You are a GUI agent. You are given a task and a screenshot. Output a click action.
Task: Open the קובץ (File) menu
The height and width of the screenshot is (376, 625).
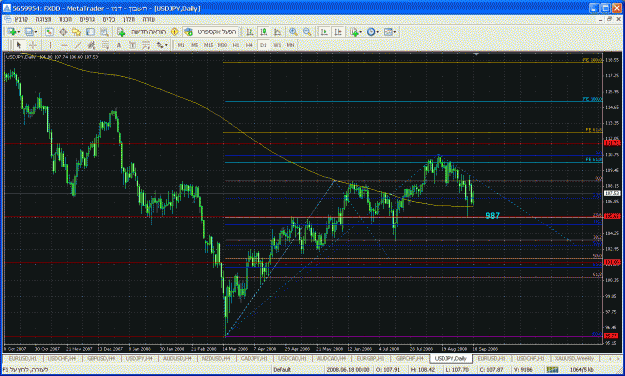(21, 19)
